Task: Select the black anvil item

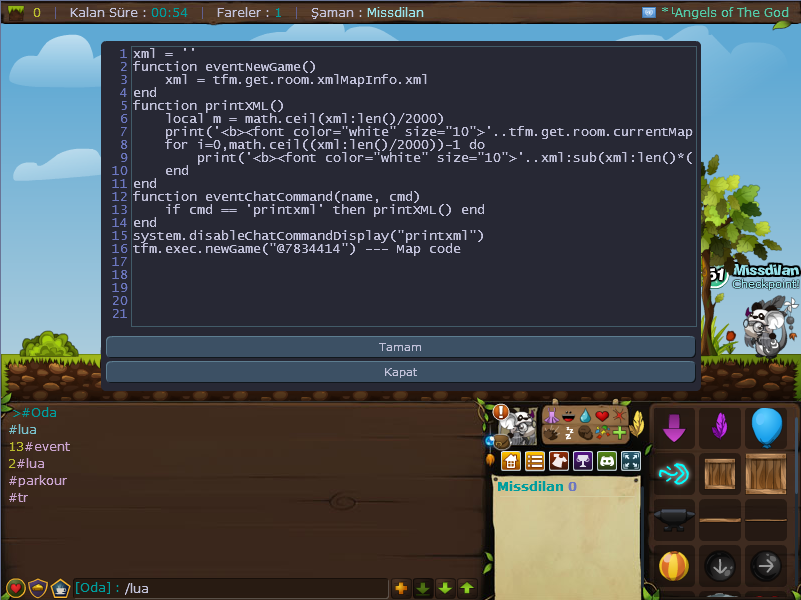Action: pyautogui.click(x=674, y=519)
